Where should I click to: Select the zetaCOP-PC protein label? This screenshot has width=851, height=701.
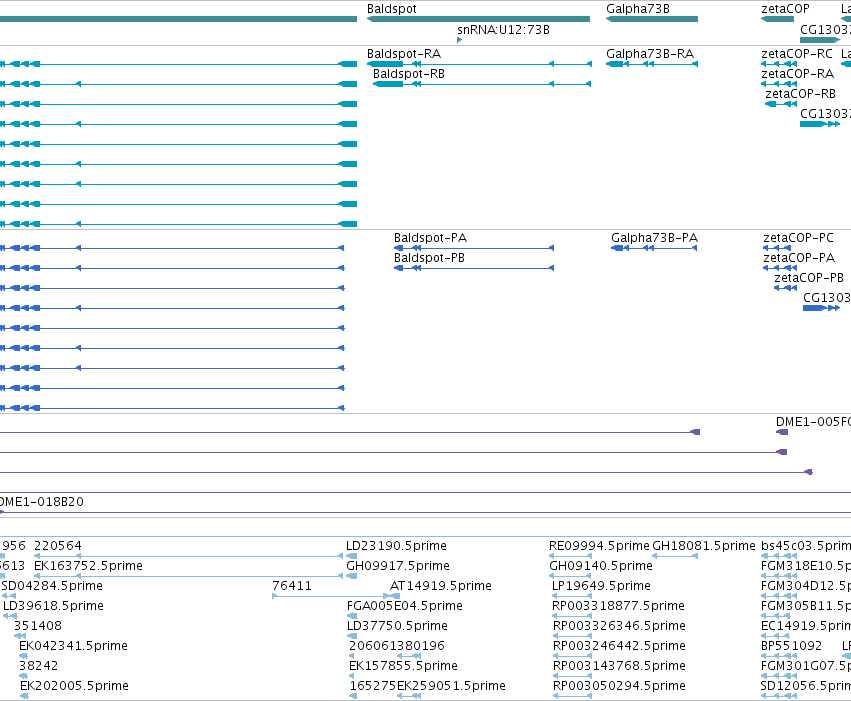tap(798, 238)
